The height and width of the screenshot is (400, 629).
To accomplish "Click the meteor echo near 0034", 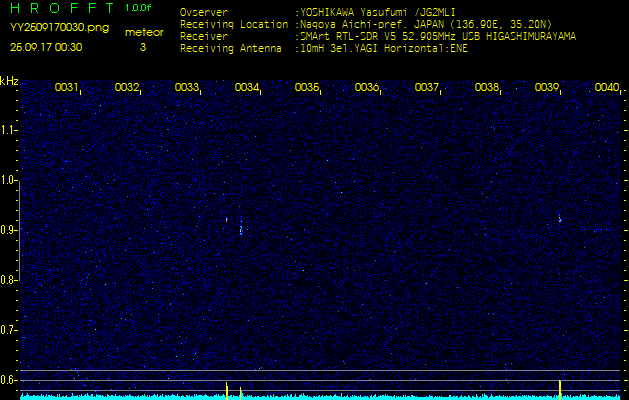I will [x=240, y=228].
